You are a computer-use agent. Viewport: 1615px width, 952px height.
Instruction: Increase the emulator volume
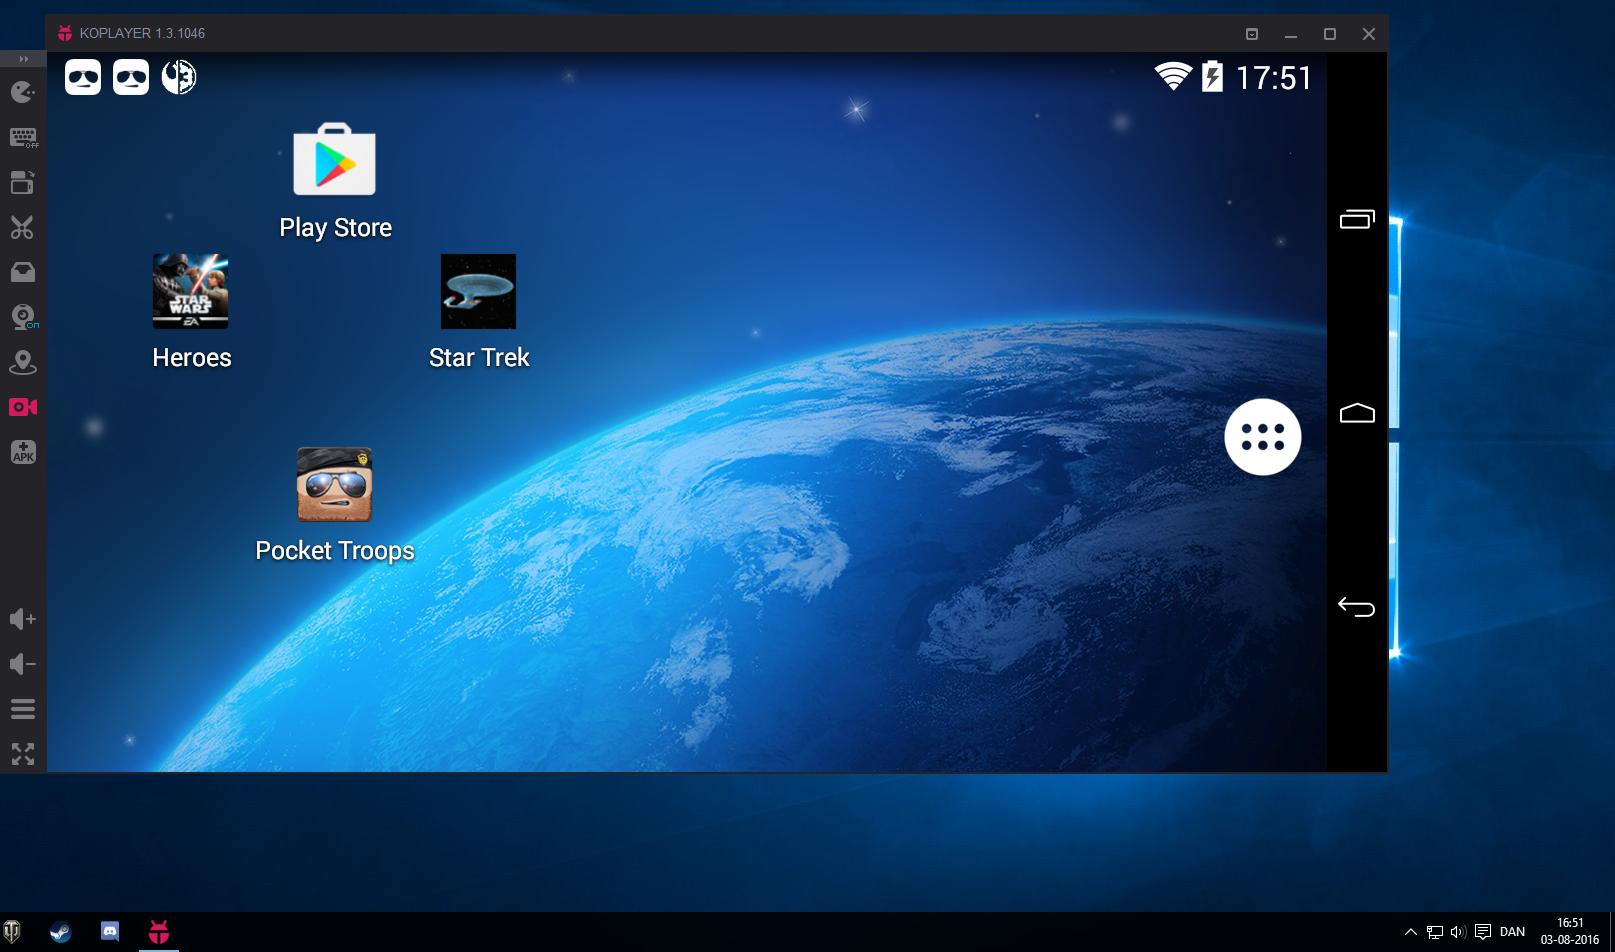[x=22, y=618]
